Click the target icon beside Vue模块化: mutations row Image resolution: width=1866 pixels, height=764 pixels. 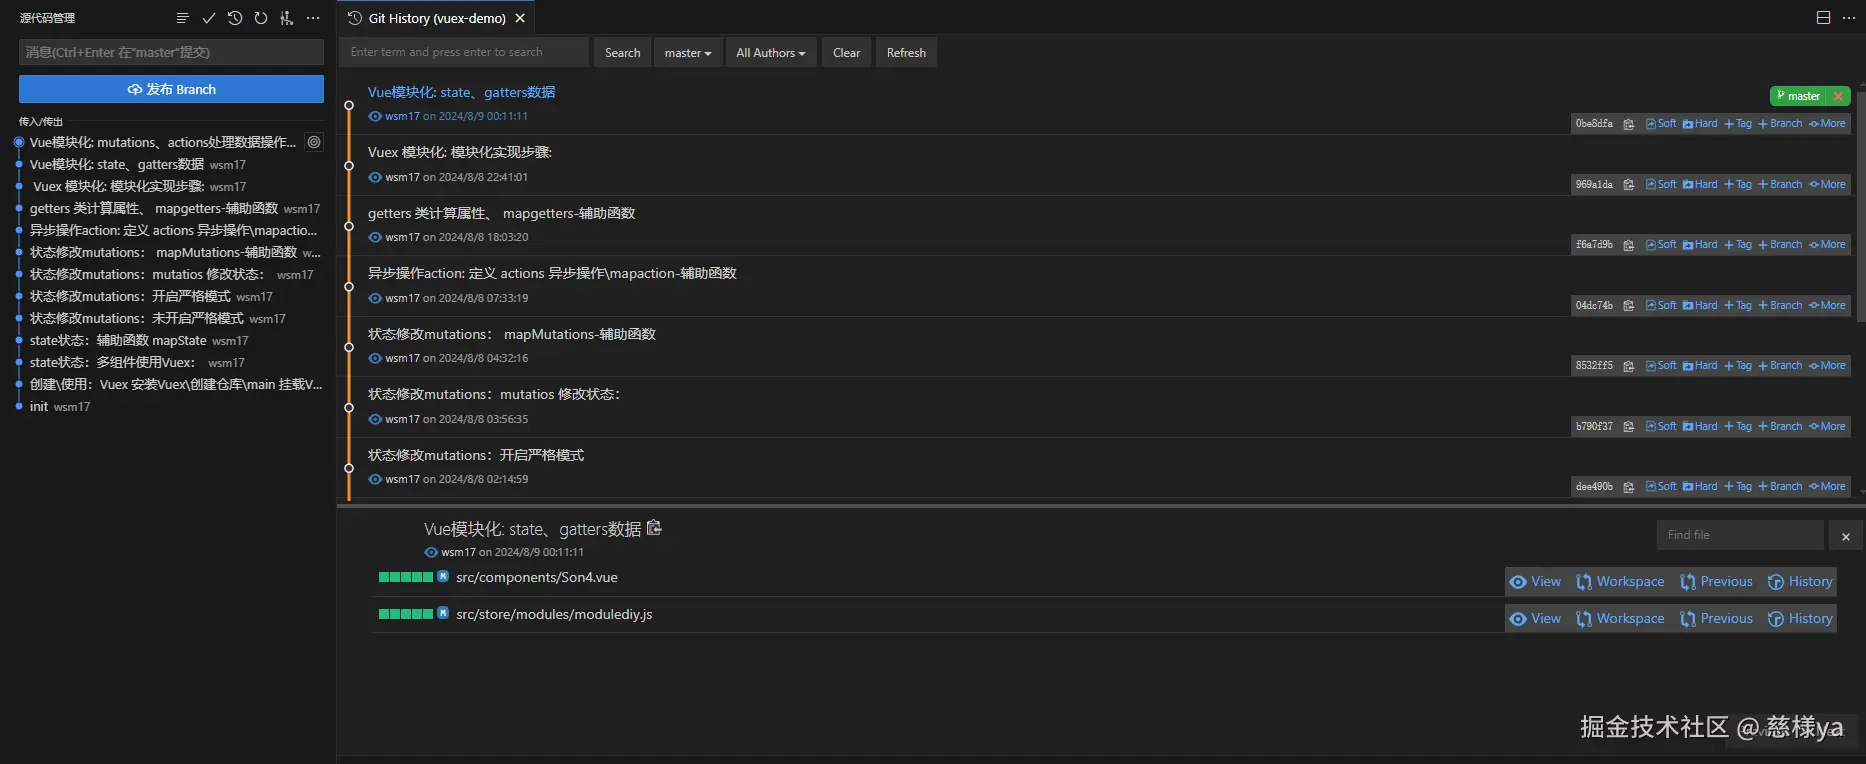[314, 142]
